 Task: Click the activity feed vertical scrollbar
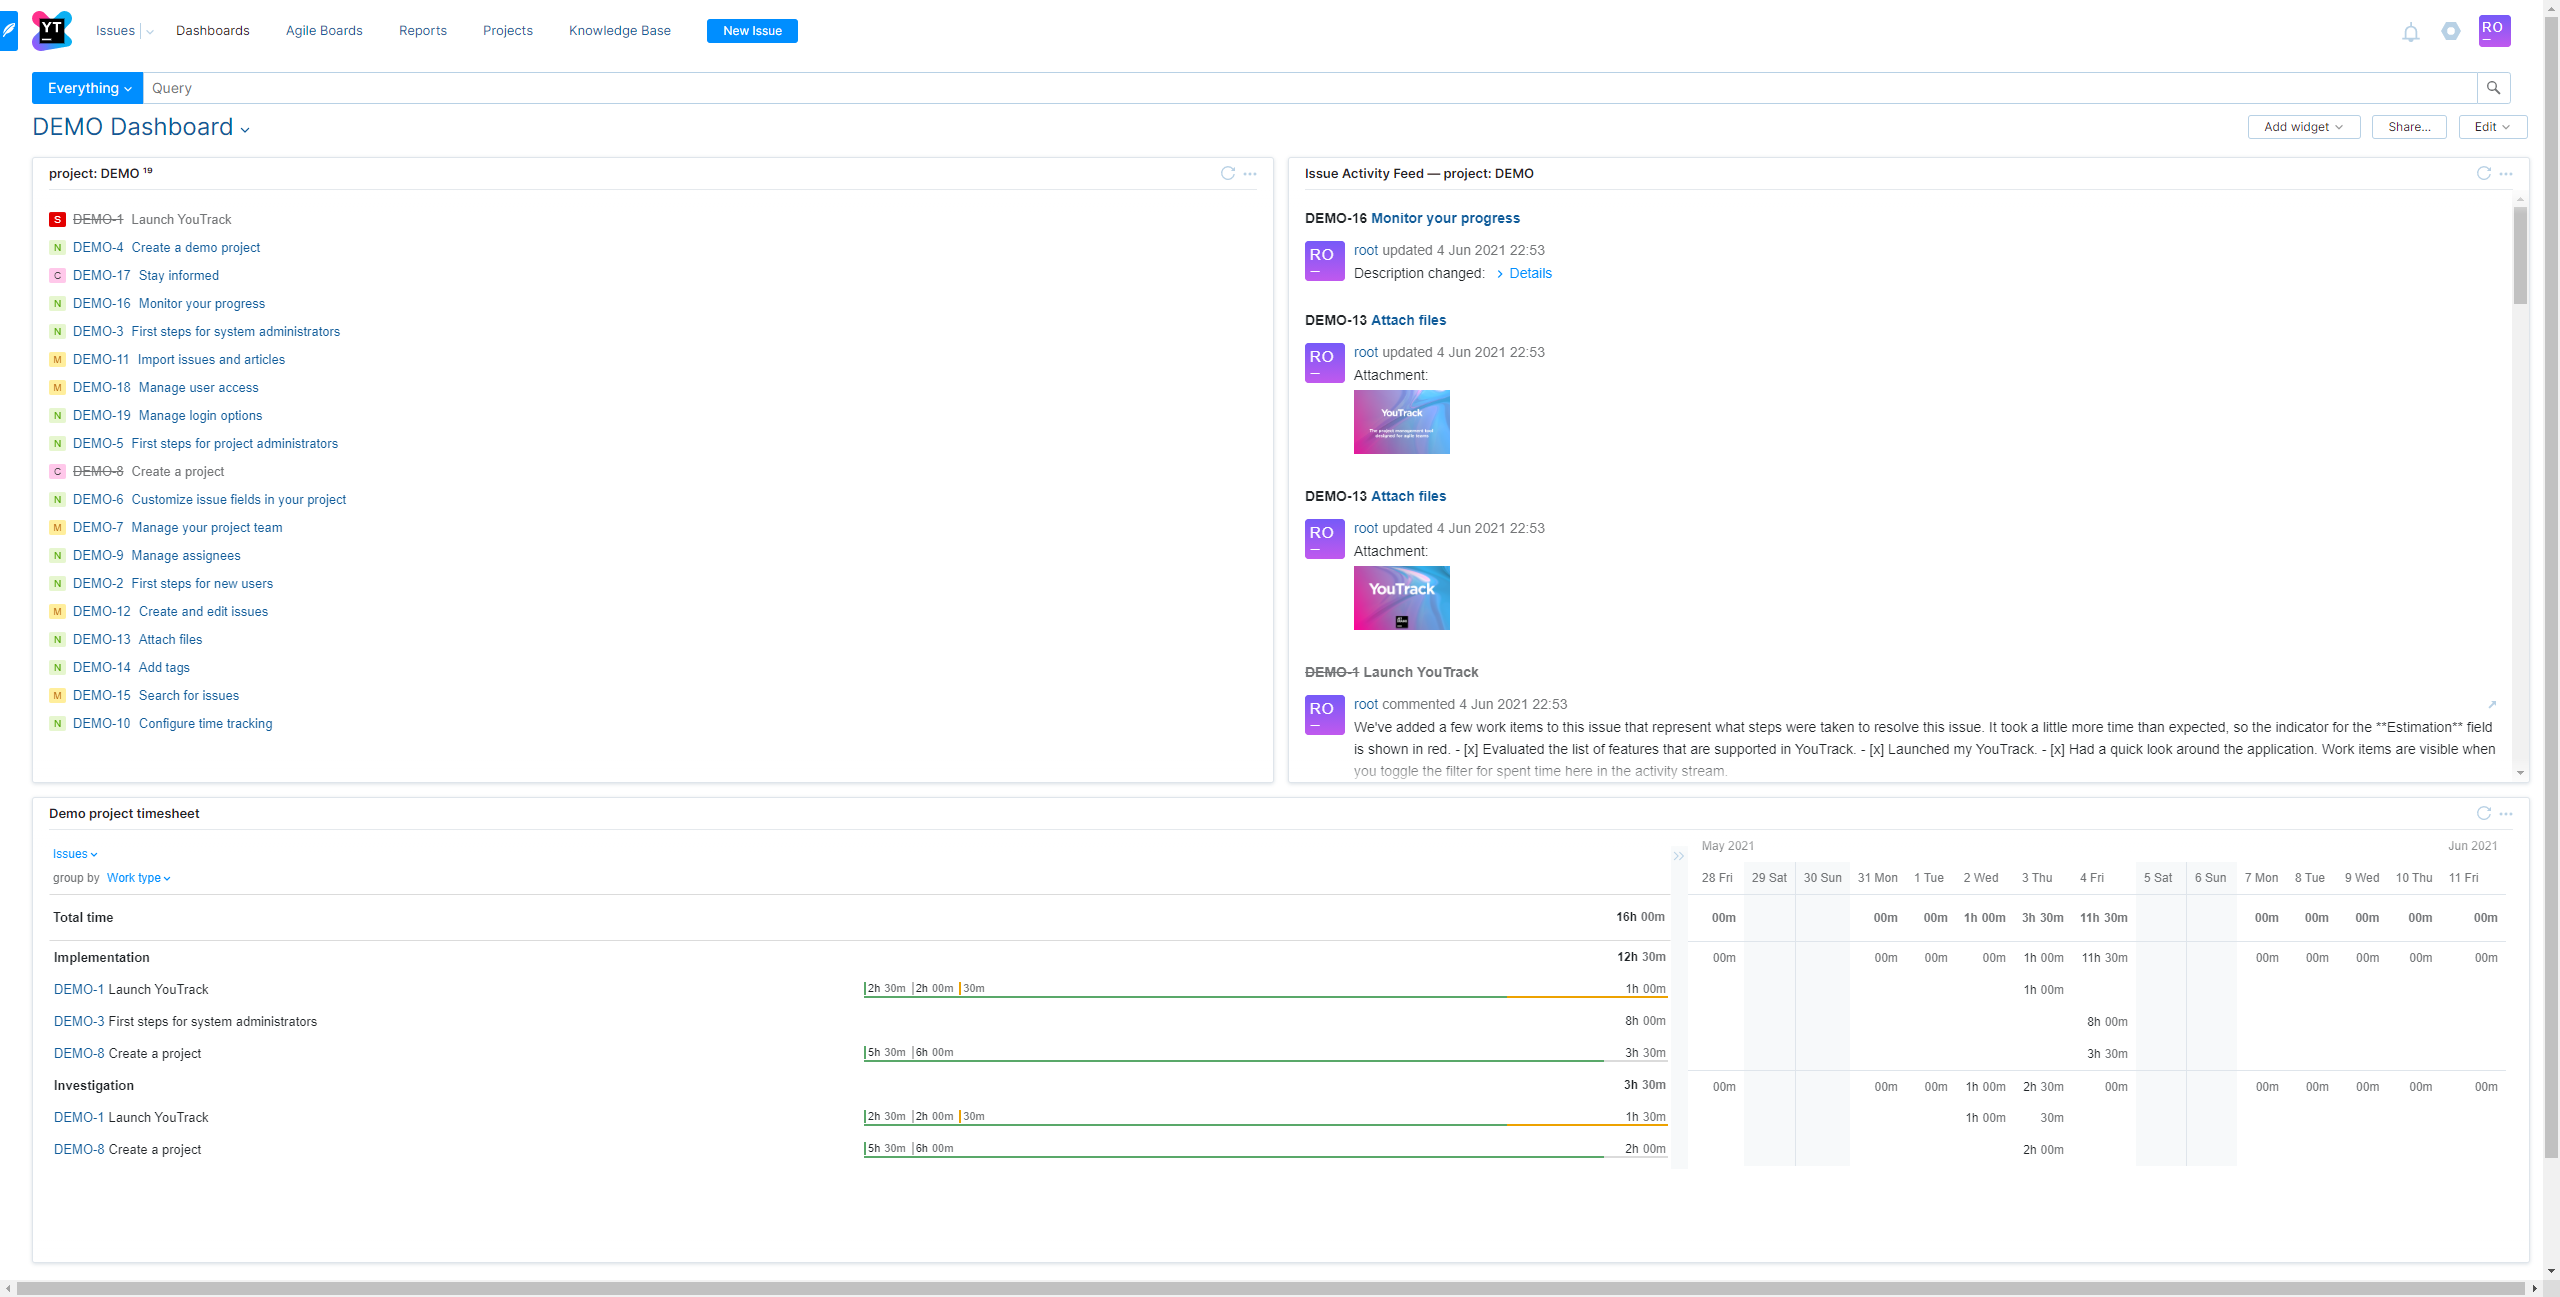(2520, 255)
